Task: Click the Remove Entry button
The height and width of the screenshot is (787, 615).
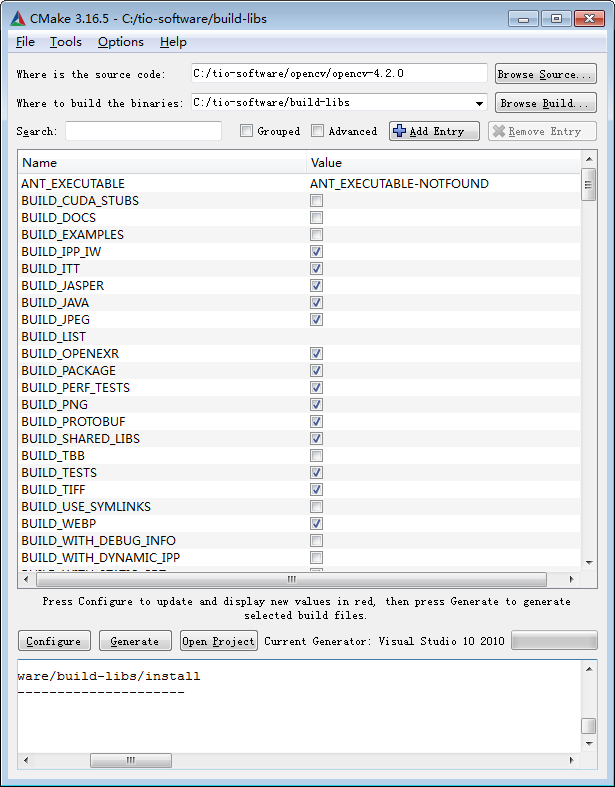Action: (542, 131)
